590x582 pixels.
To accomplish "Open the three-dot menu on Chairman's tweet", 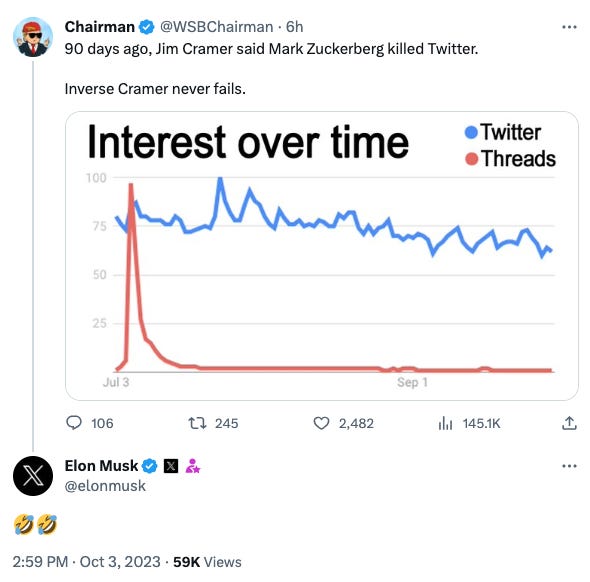I will (569, 27).
